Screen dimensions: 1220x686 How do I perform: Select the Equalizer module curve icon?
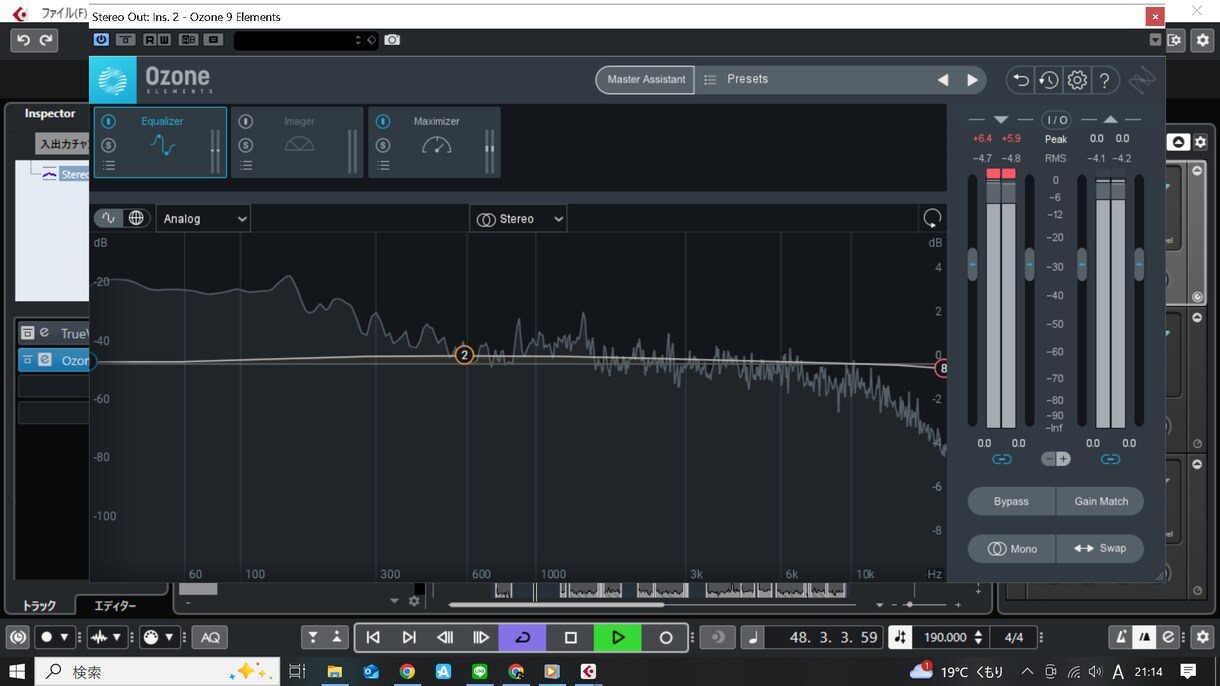[x=162, y=146]
